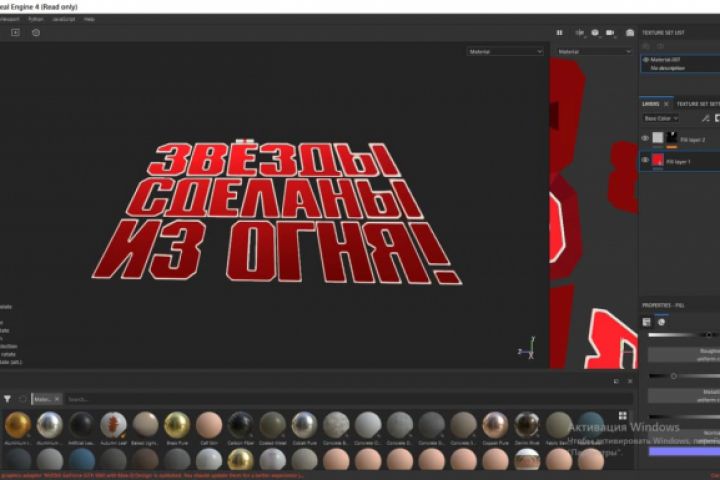
Task: Click the graphics adapter warning in the status bar
Action: pos(152,475)
